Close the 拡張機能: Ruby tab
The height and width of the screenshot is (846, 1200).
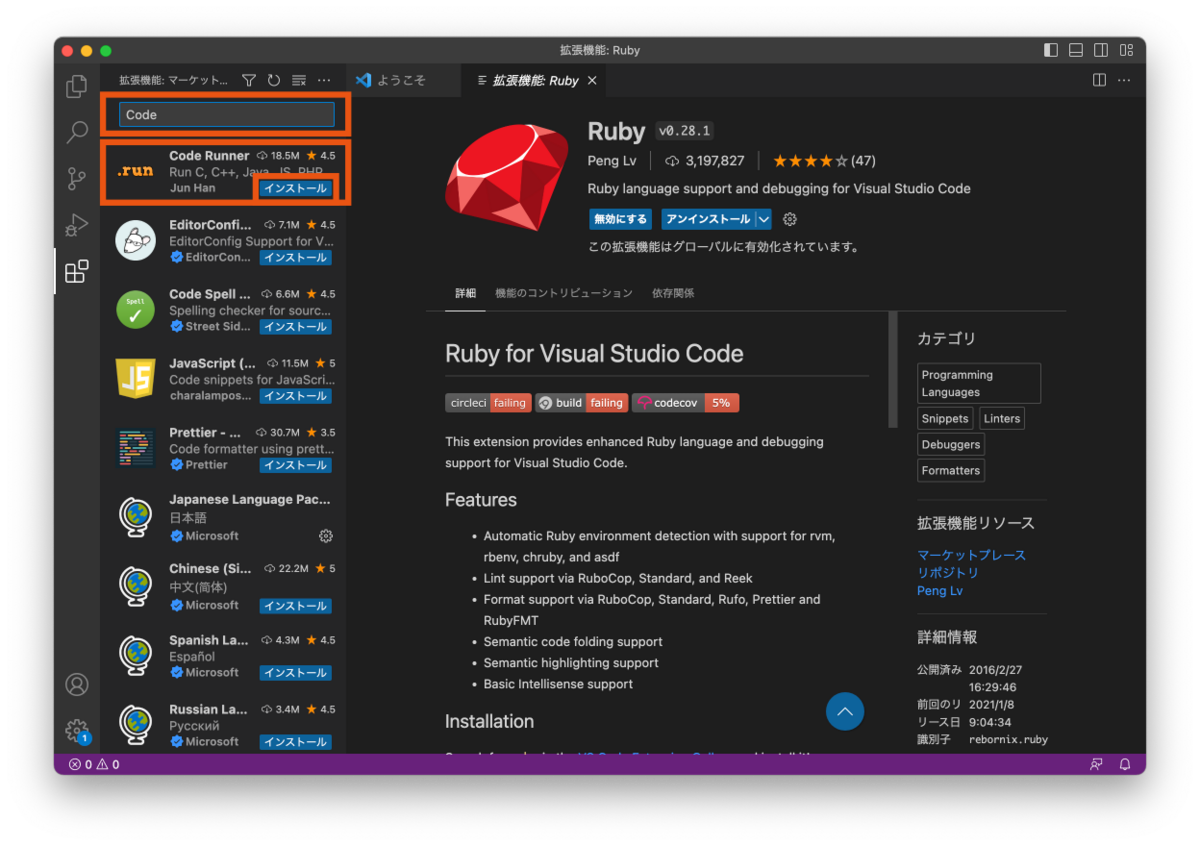click(x=592, y=80)
